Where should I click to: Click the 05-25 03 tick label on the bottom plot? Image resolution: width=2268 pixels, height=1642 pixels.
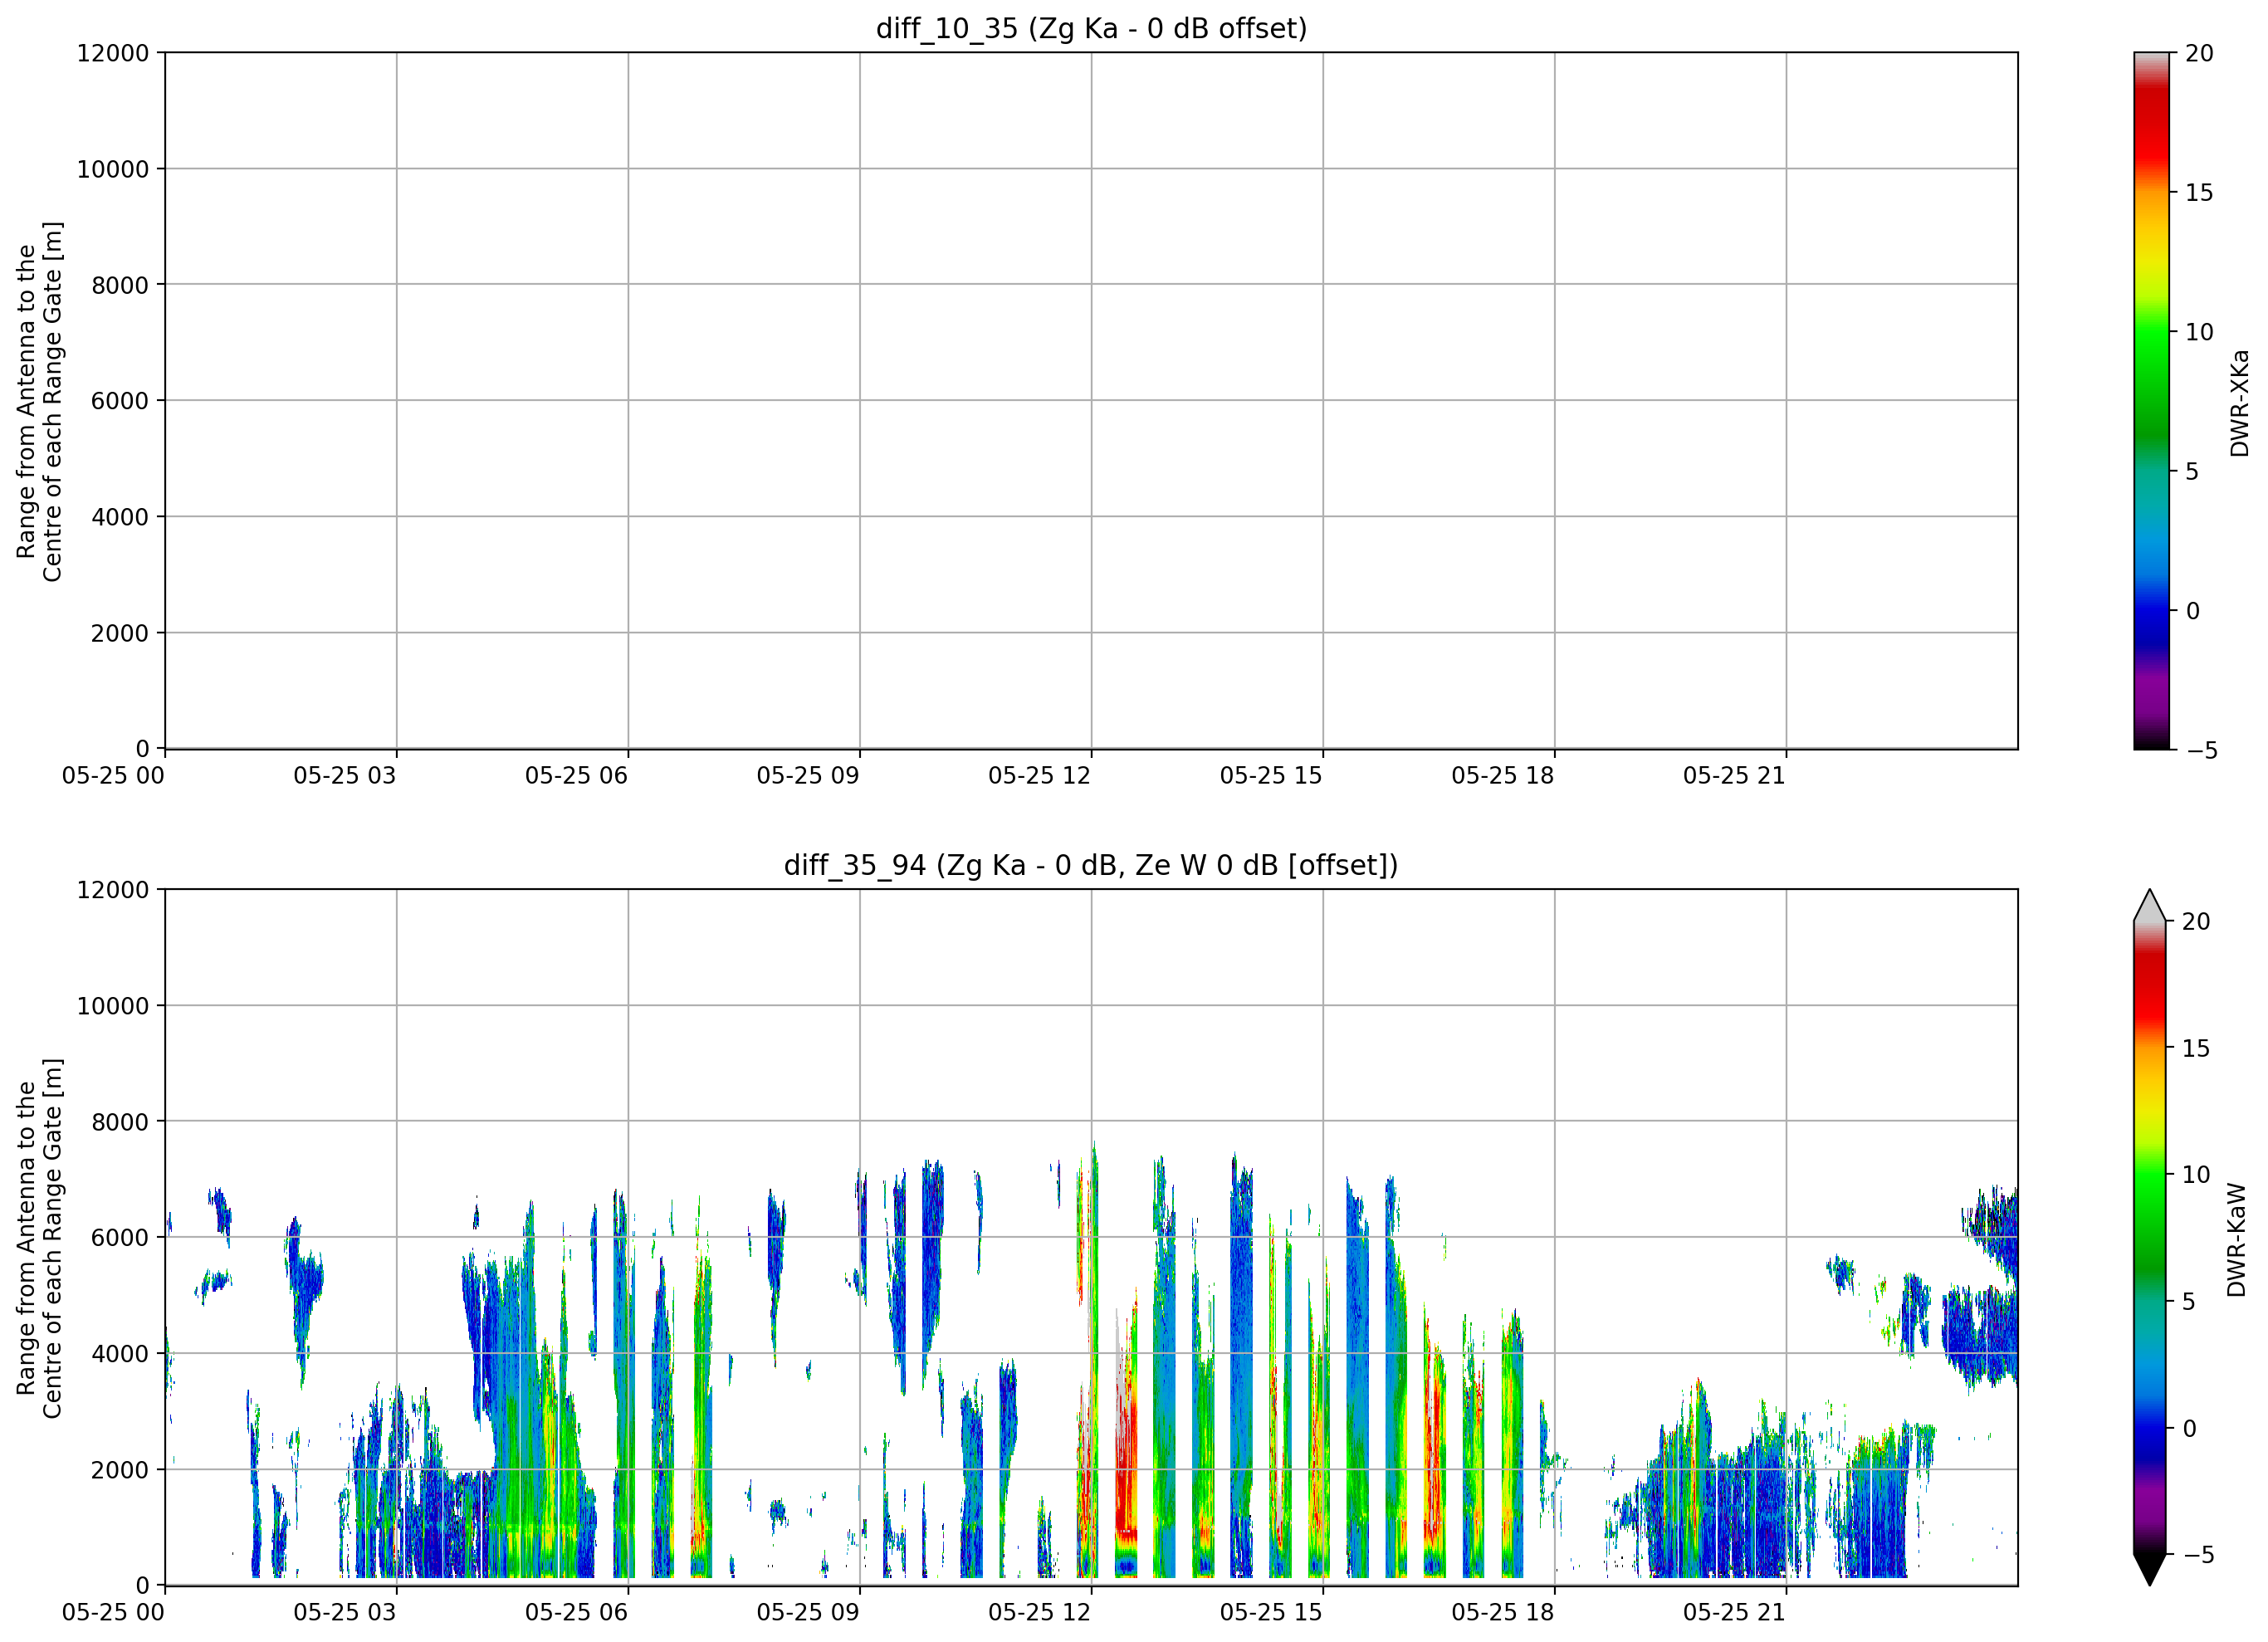pyautogui.click(x=344, y=1612)
